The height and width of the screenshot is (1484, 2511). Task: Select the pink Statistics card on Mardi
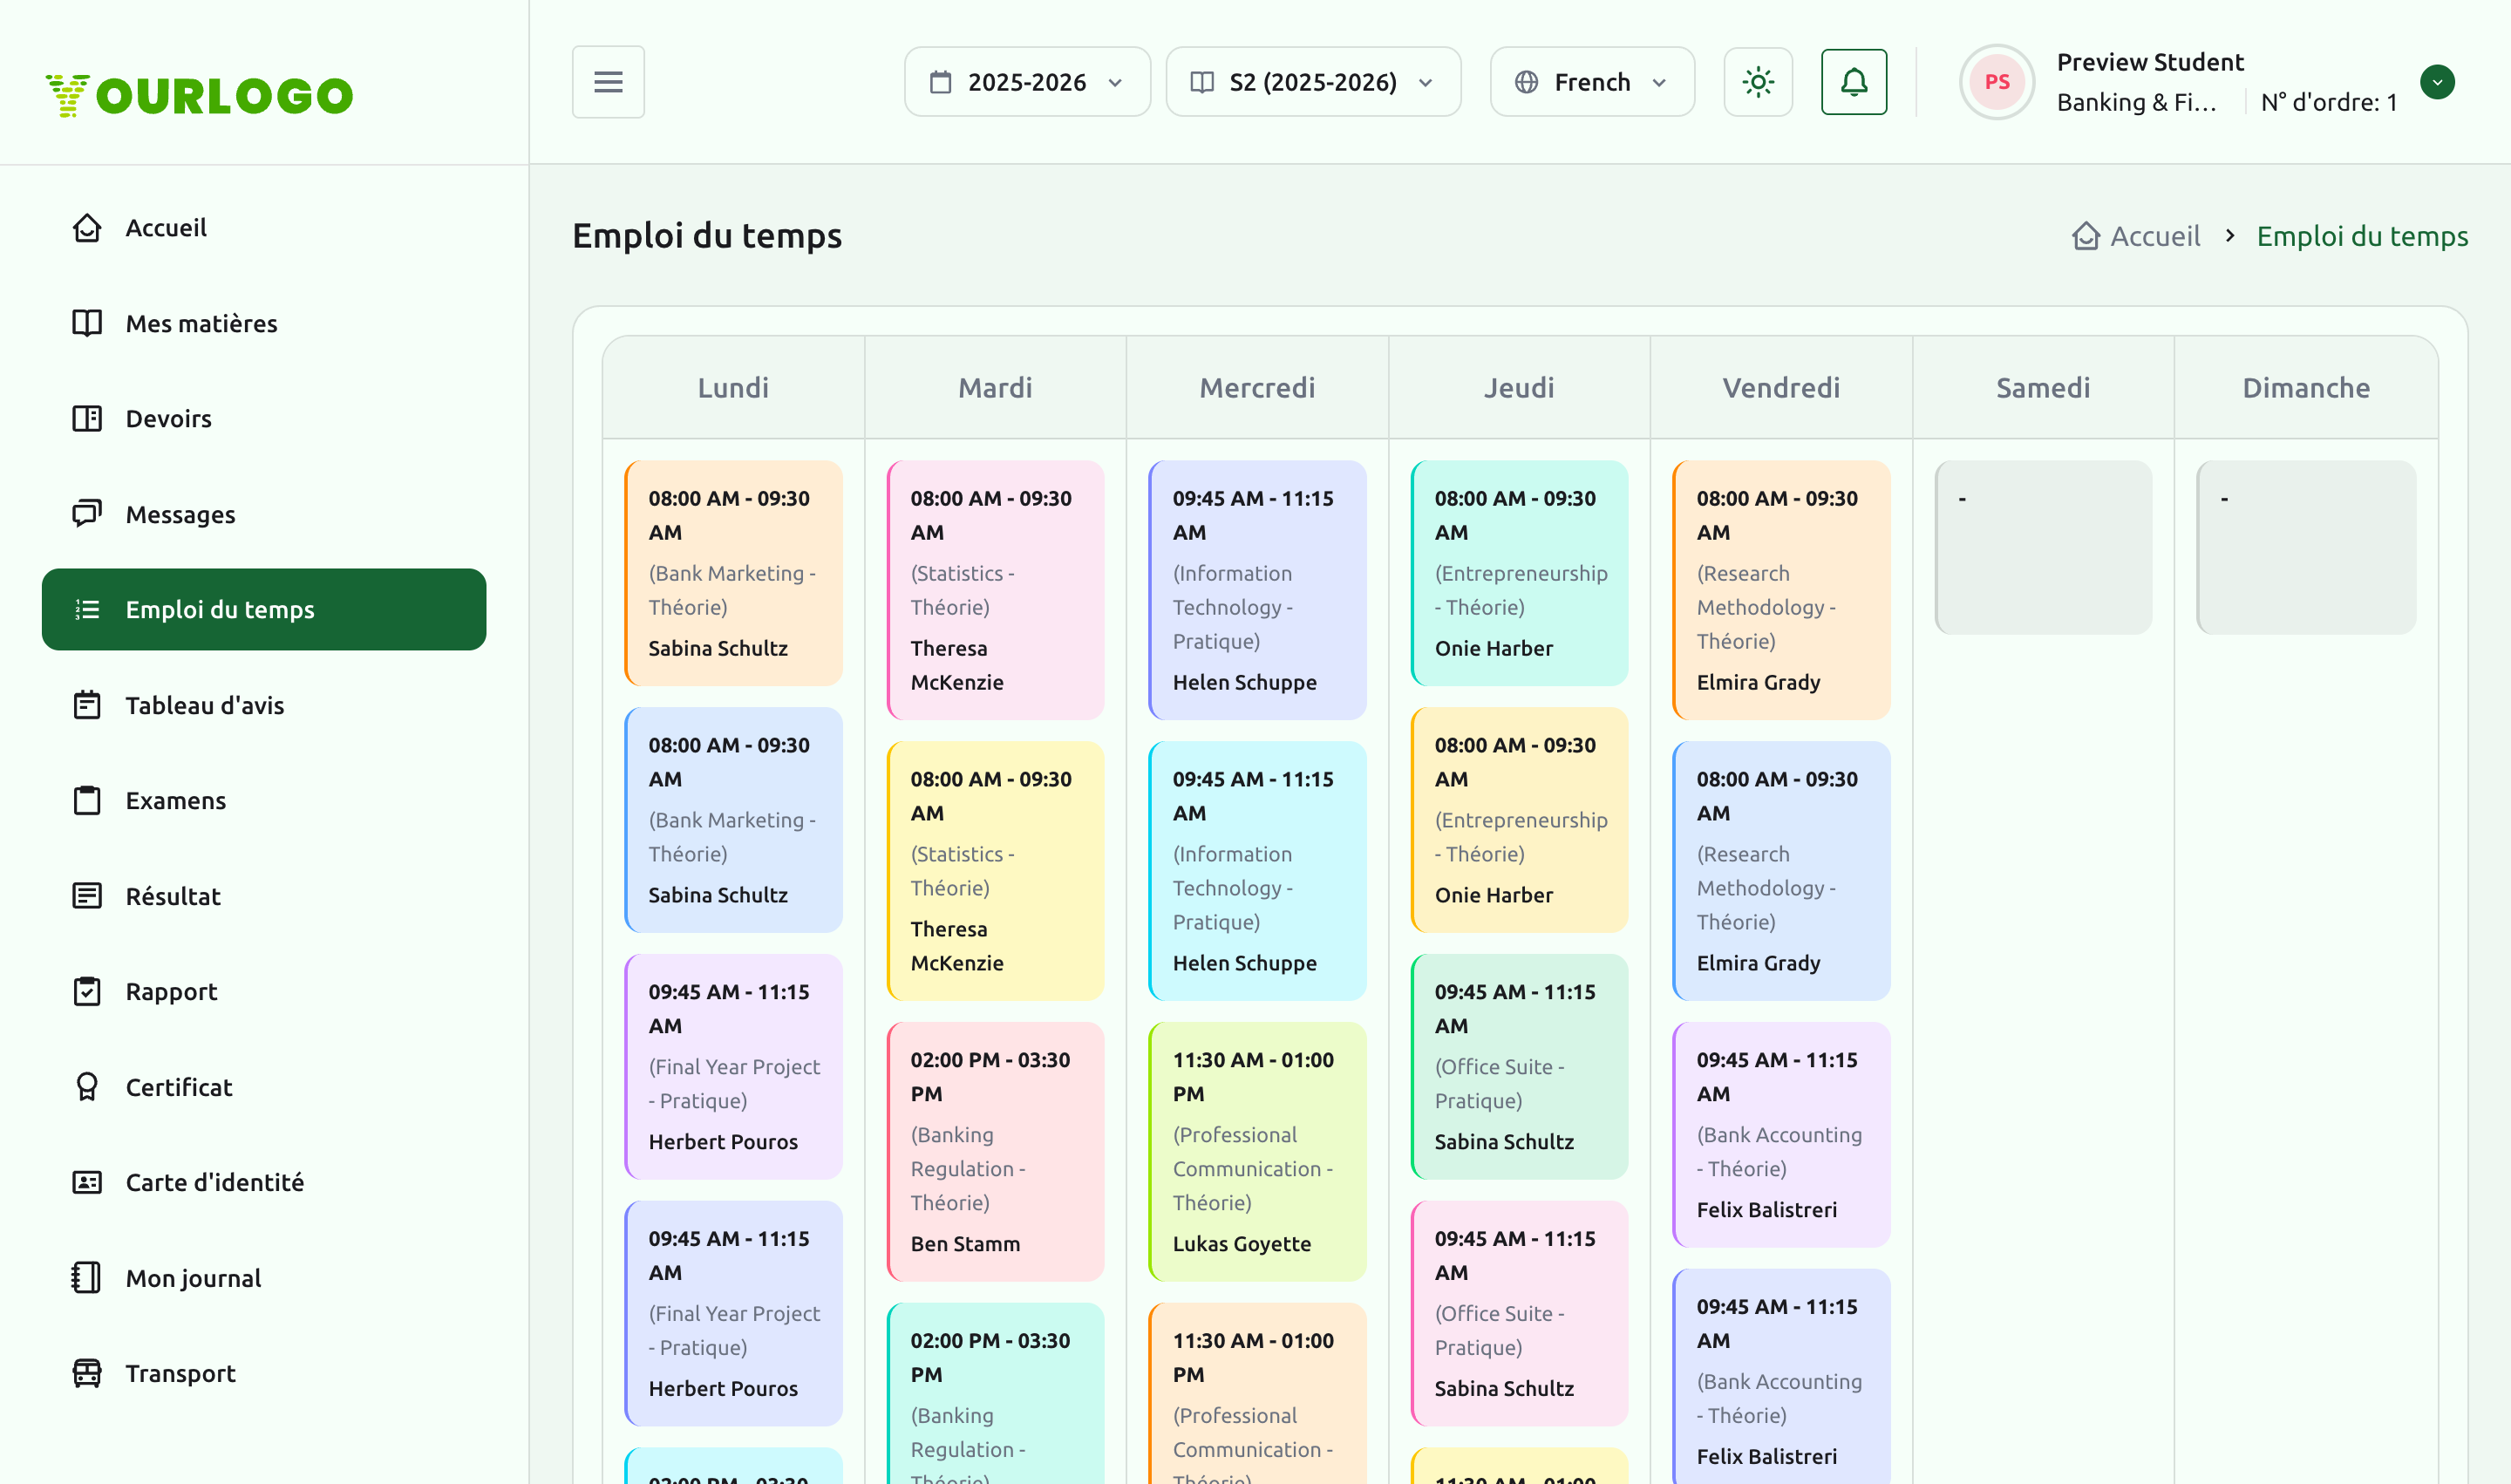point(995,590)
